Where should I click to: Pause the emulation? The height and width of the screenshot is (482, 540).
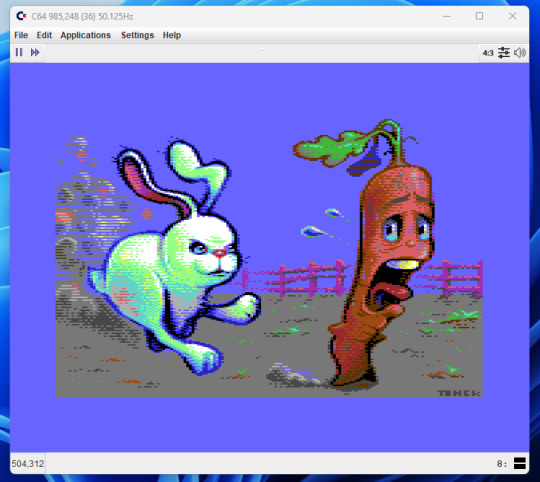[x=19, y=52]
